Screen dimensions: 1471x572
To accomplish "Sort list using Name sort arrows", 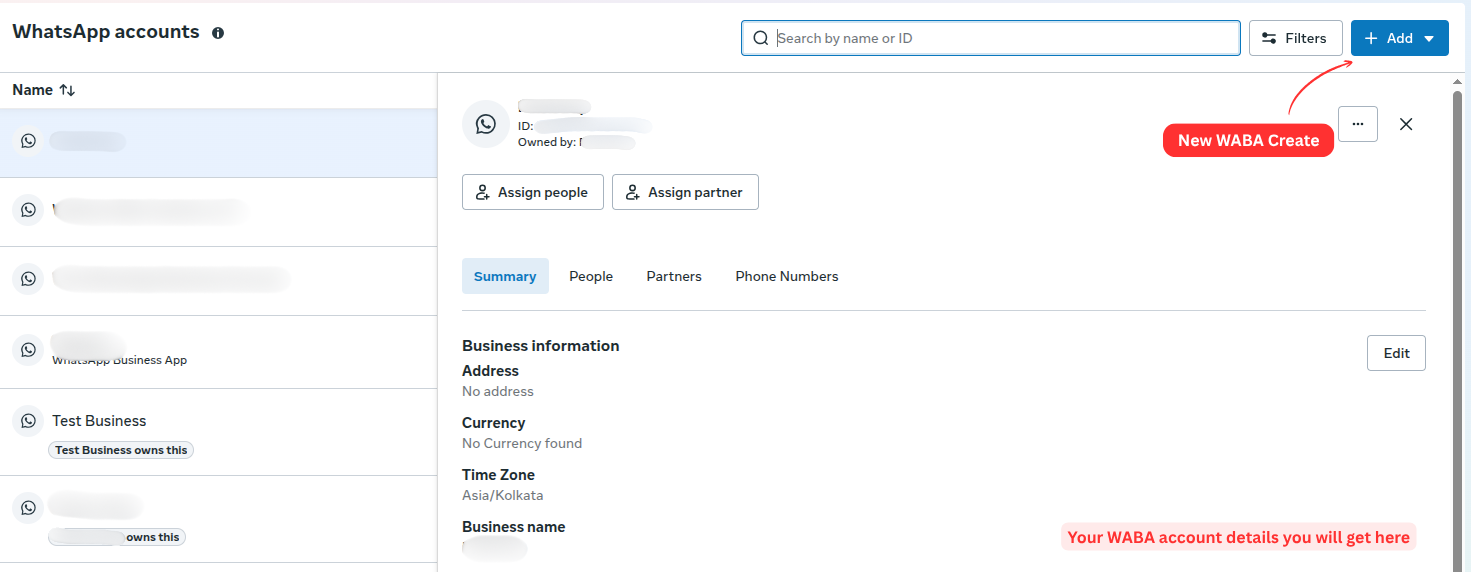I will click(67, 90).
